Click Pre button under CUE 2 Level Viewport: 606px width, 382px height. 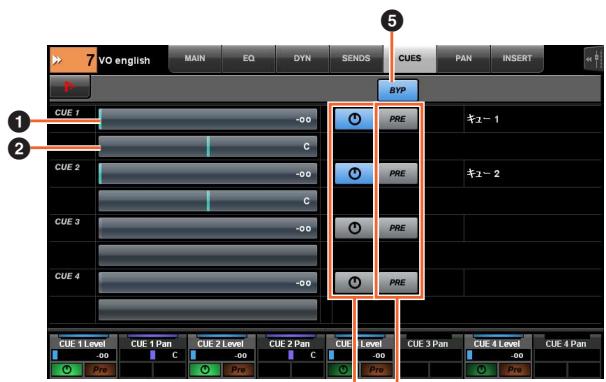(x=238, y=370)
